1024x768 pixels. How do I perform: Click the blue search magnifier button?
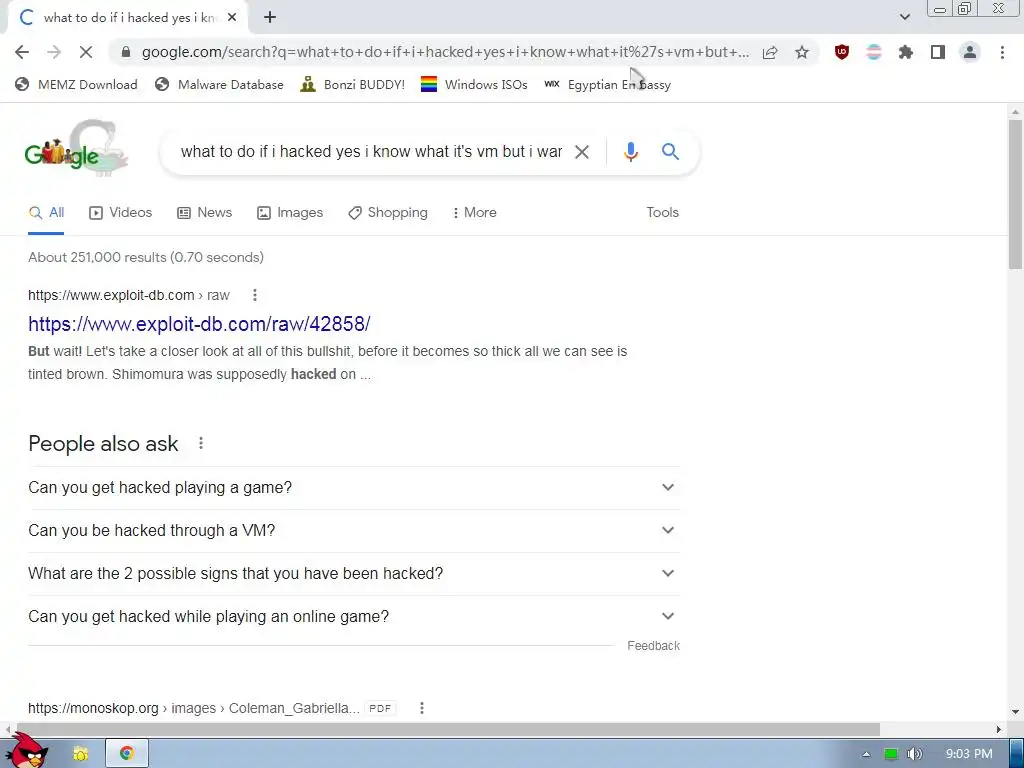(x=670, y=152)
